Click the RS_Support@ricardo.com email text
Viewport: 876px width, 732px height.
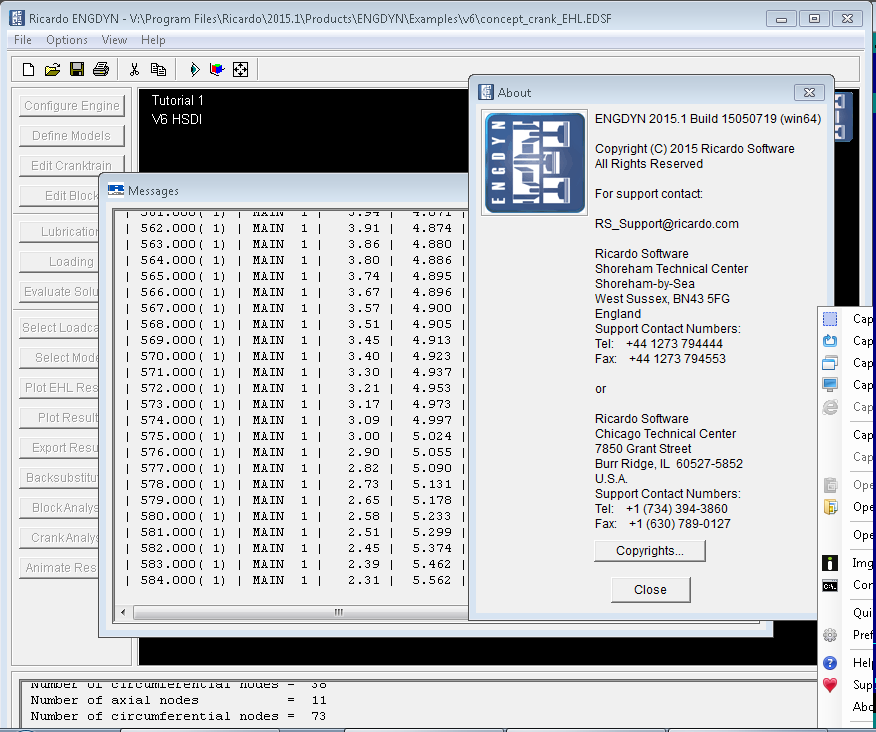[x=666, y=224]
